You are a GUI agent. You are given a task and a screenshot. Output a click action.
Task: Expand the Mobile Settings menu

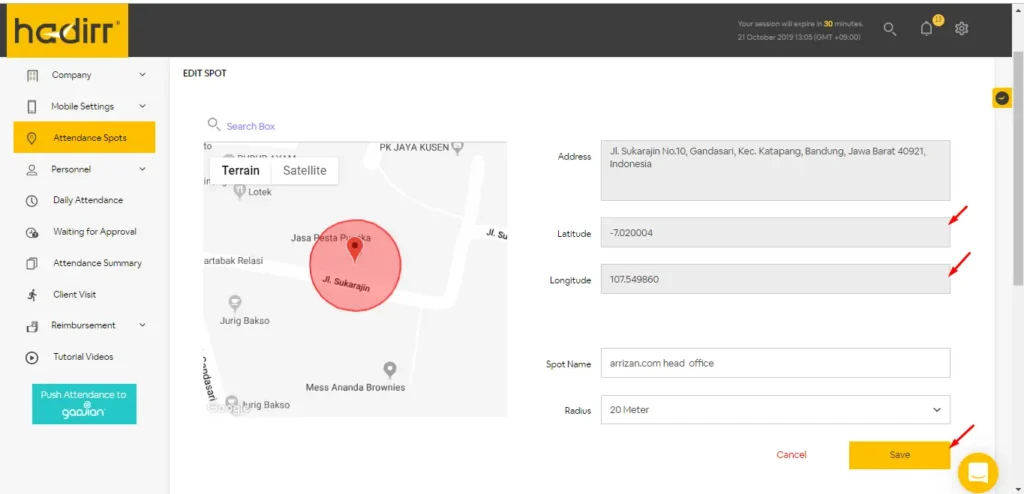85,106
